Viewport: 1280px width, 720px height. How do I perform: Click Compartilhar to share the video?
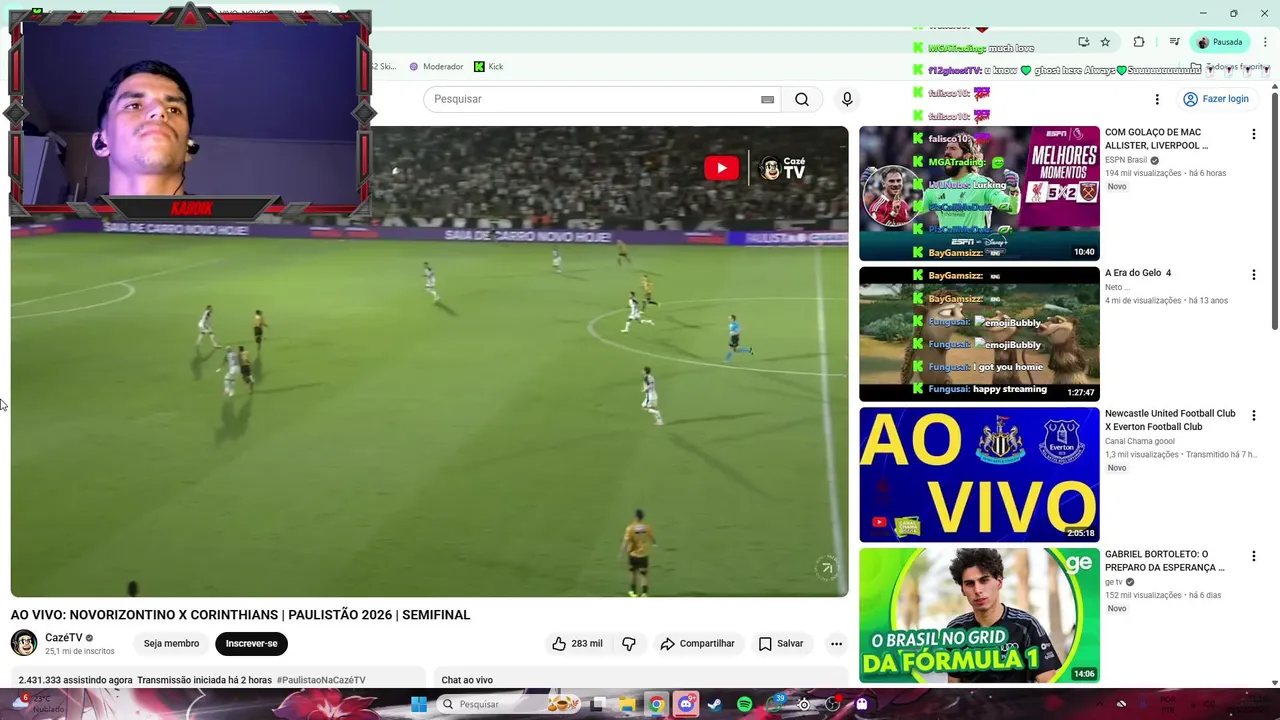pos(698,644)
